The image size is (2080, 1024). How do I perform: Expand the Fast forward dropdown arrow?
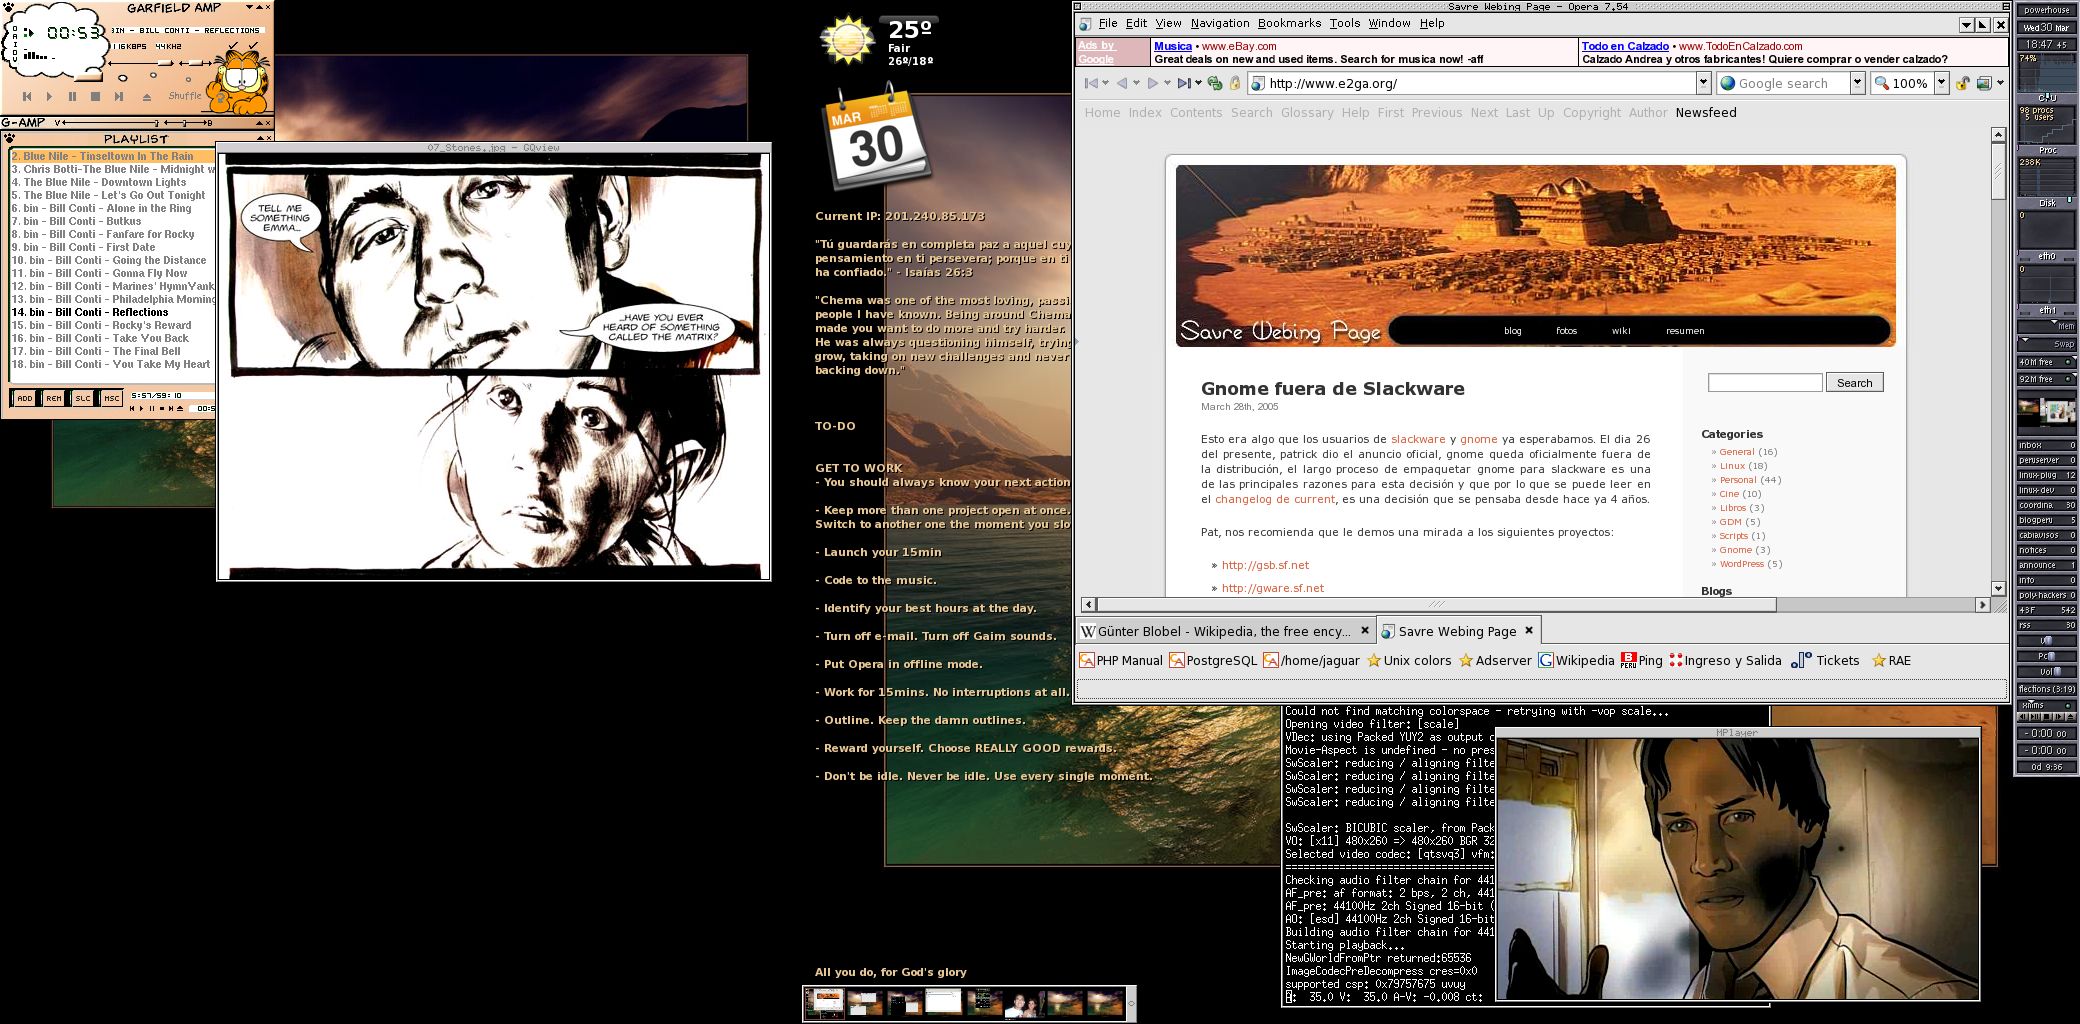1198,83
